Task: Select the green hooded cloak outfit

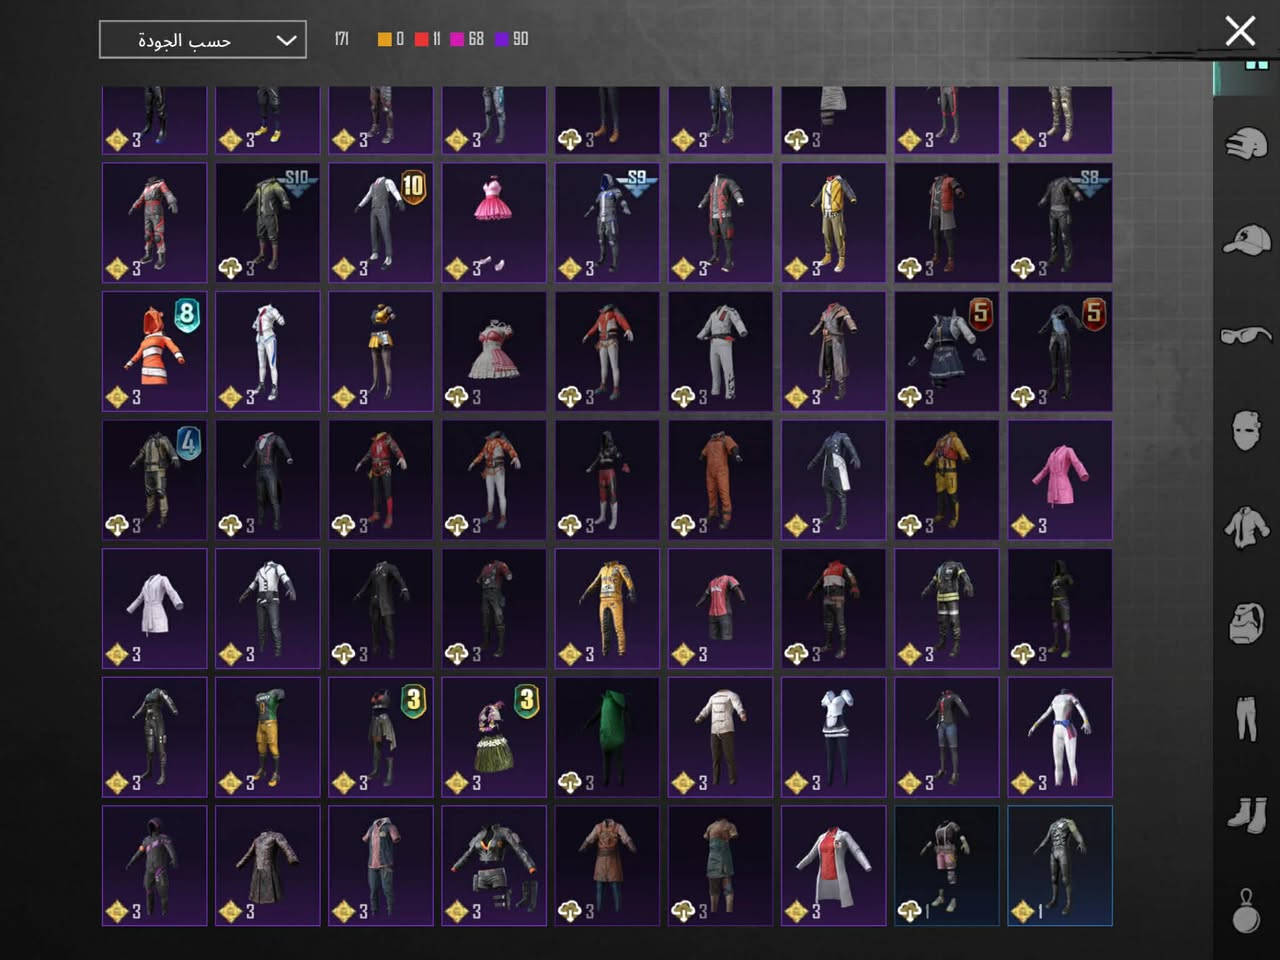Action: [607, 737]
